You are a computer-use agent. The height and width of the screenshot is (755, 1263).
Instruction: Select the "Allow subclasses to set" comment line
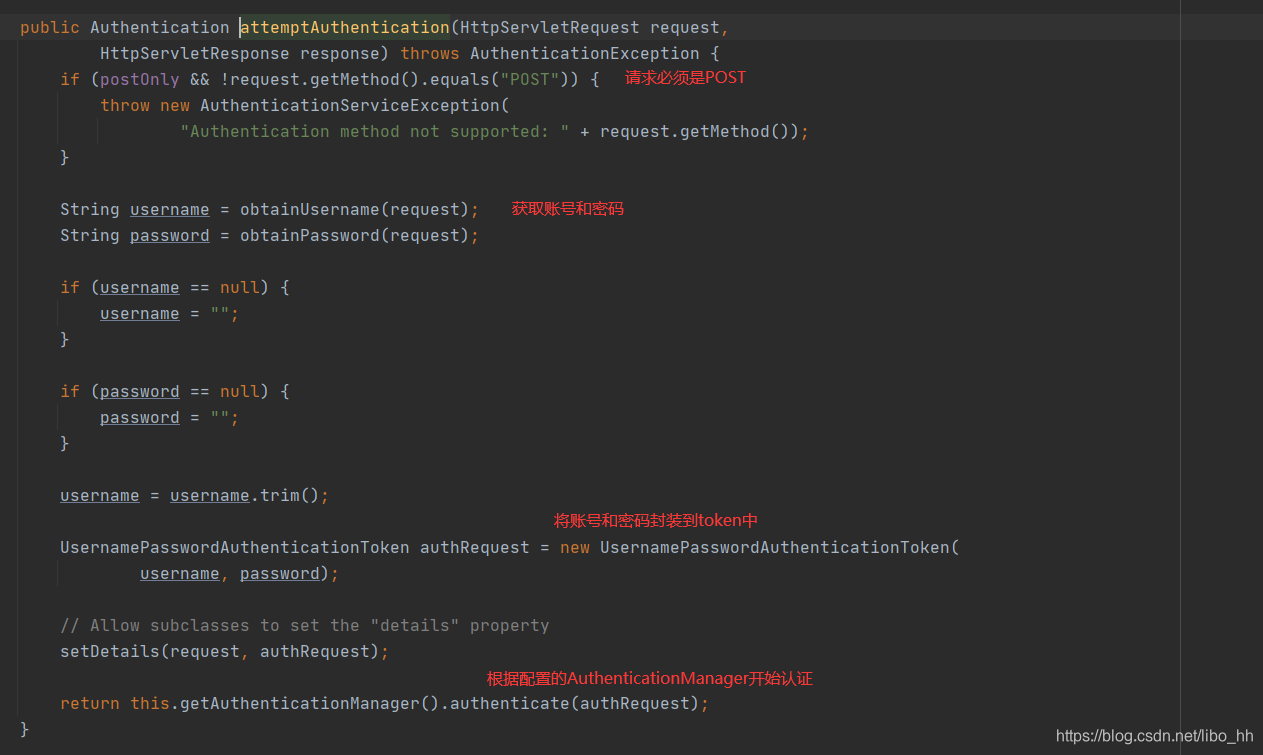point(305,625)
